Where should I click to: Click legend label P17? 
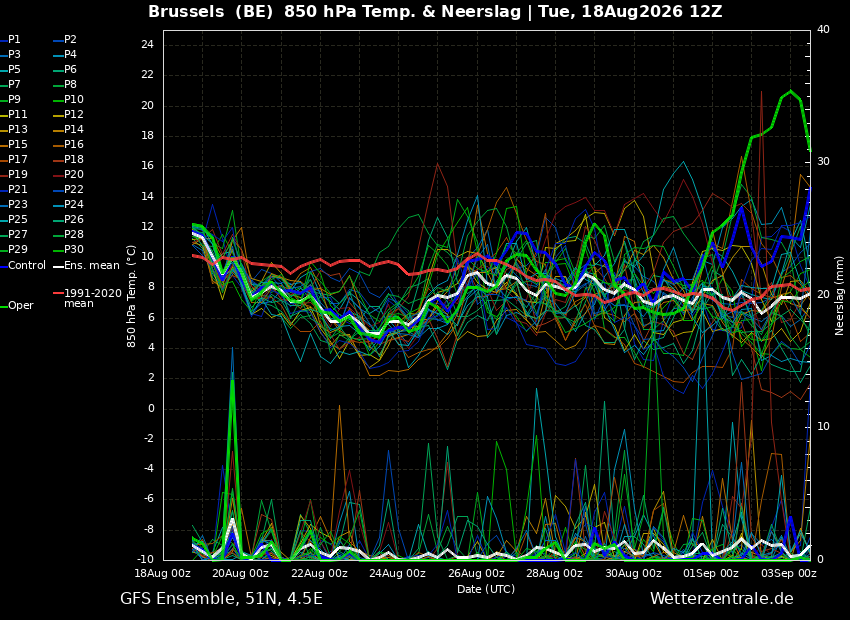pyautogui.click(x=17, y=159)
